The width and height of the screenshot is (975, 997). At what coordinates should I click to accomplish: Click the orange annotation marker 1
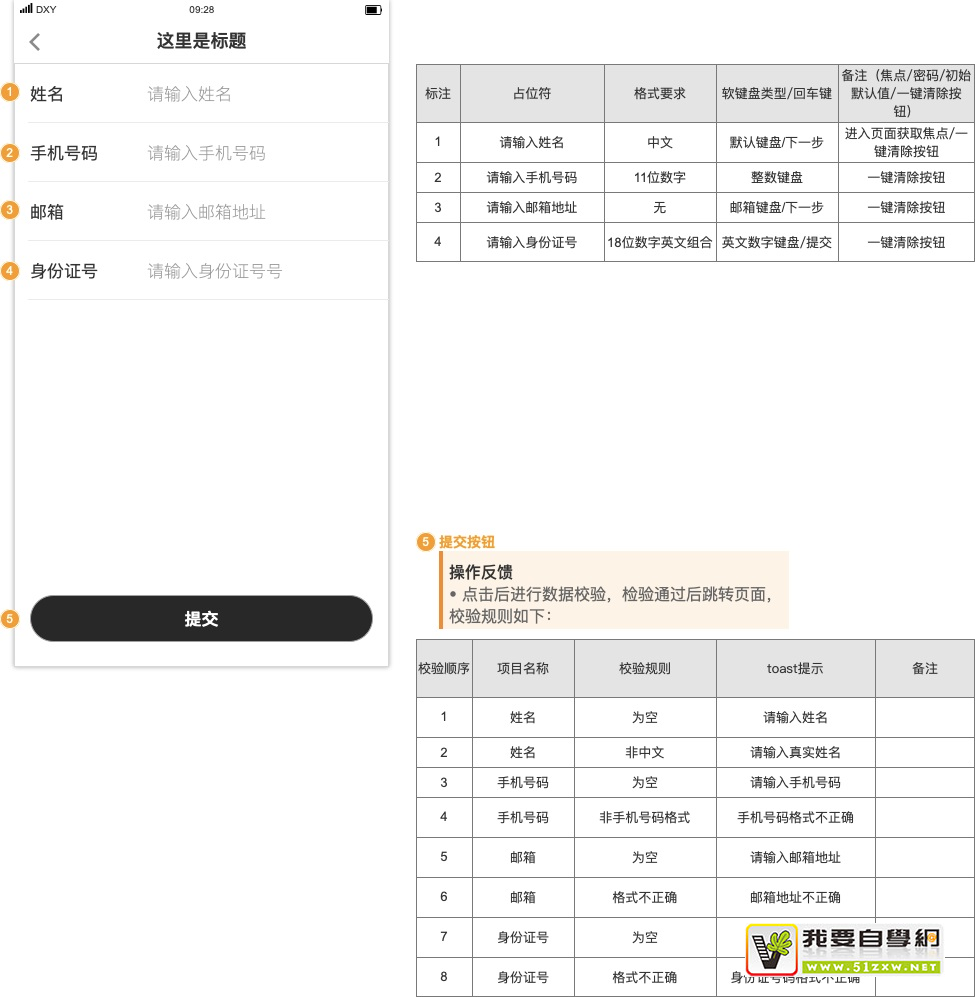[x=10, y=93]
